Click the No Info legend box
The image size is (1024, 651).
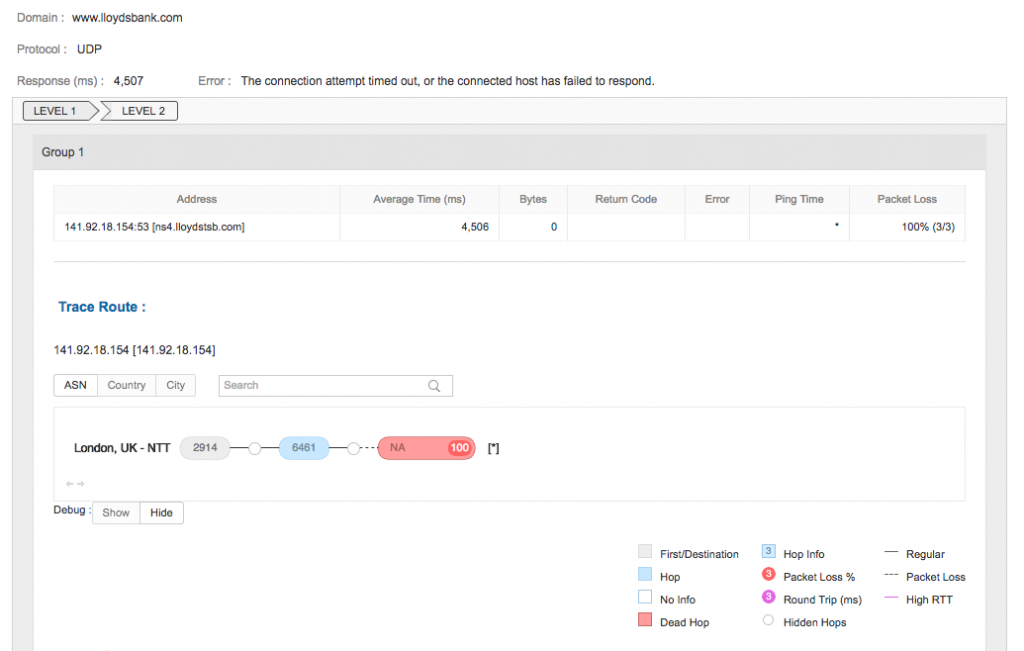645,597
